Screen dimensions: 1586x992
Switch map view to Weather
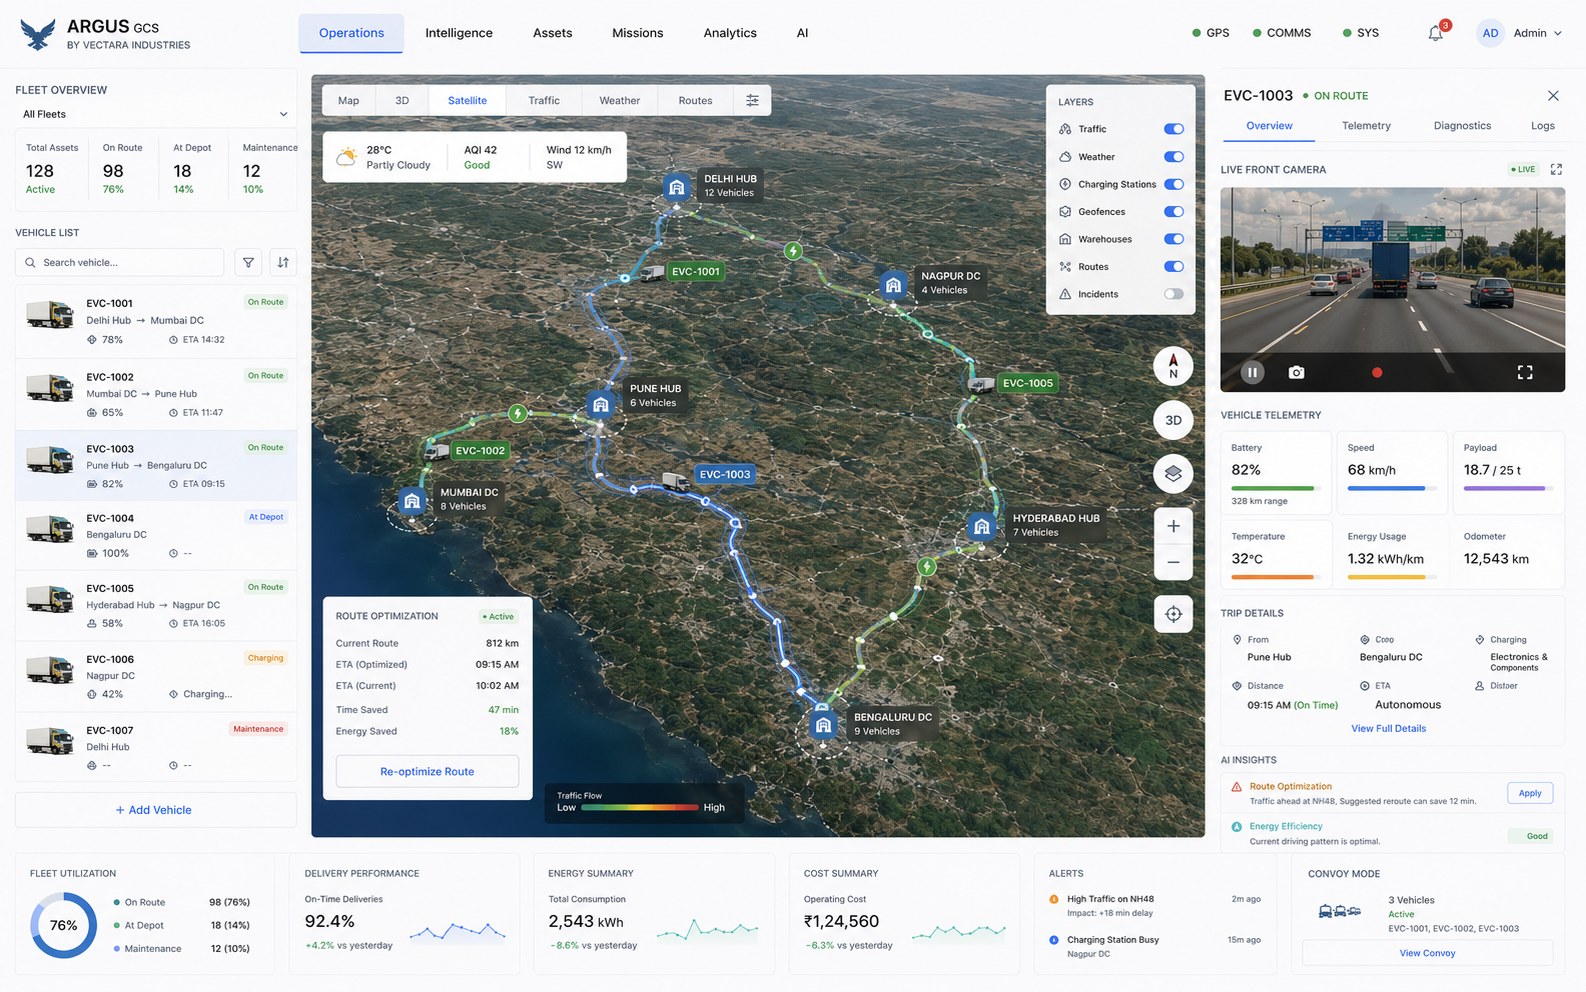click(619, 100)
